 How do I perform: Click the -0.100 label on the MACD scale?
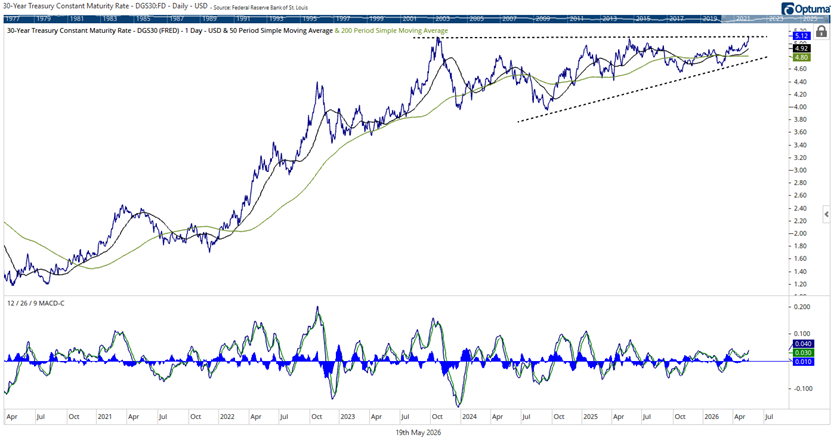(x=802, y=388)
